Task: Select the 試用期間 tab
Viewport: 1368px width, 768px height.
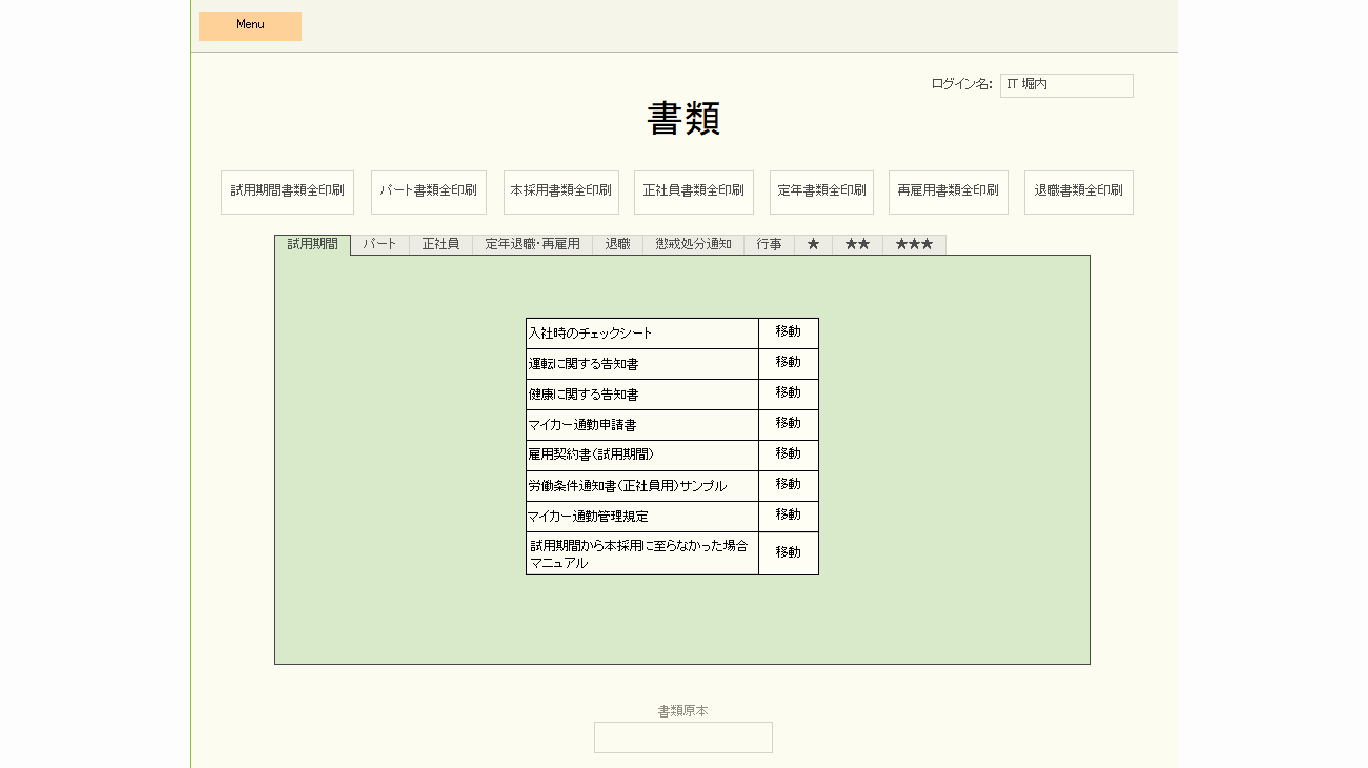Action: 313,245
